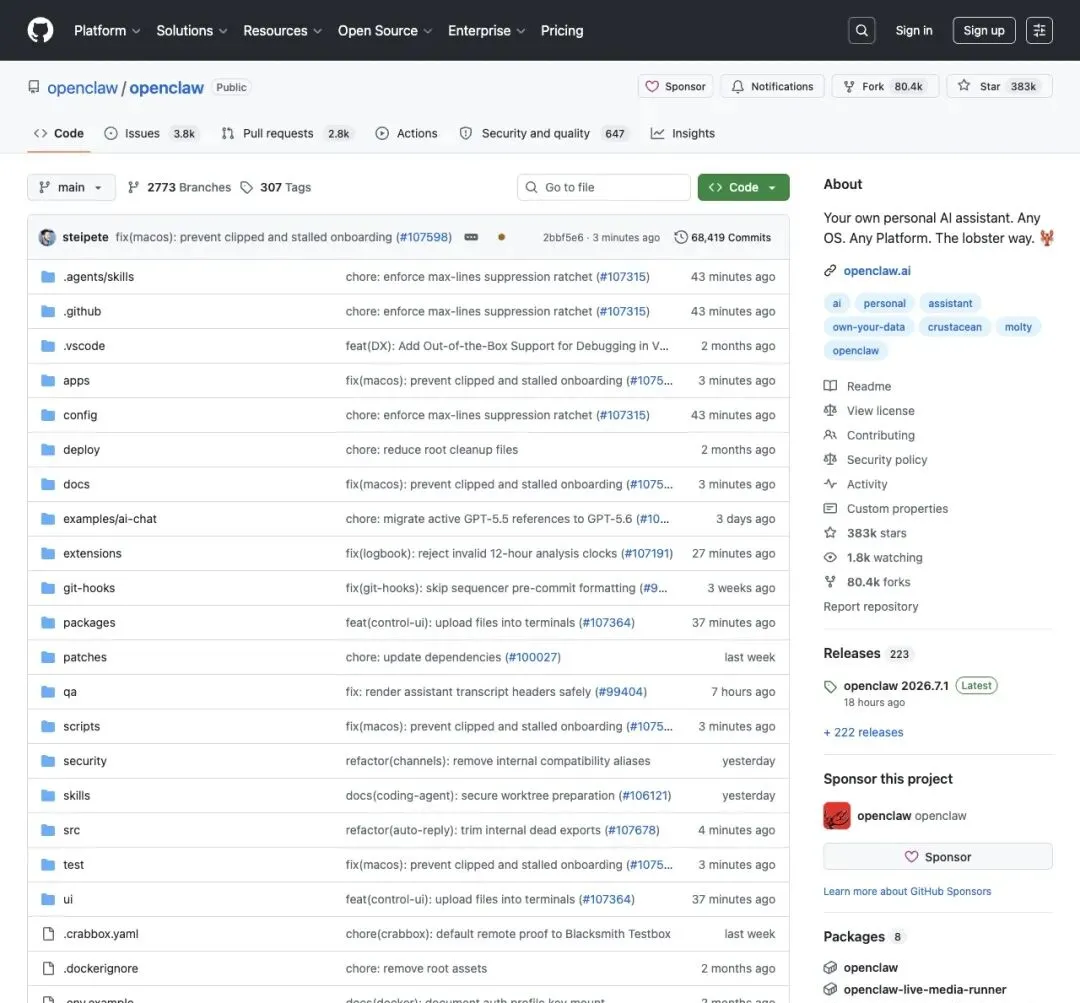Expand the Resources menu
This screenshot has height=1003, width=1080.
[282, 31]
